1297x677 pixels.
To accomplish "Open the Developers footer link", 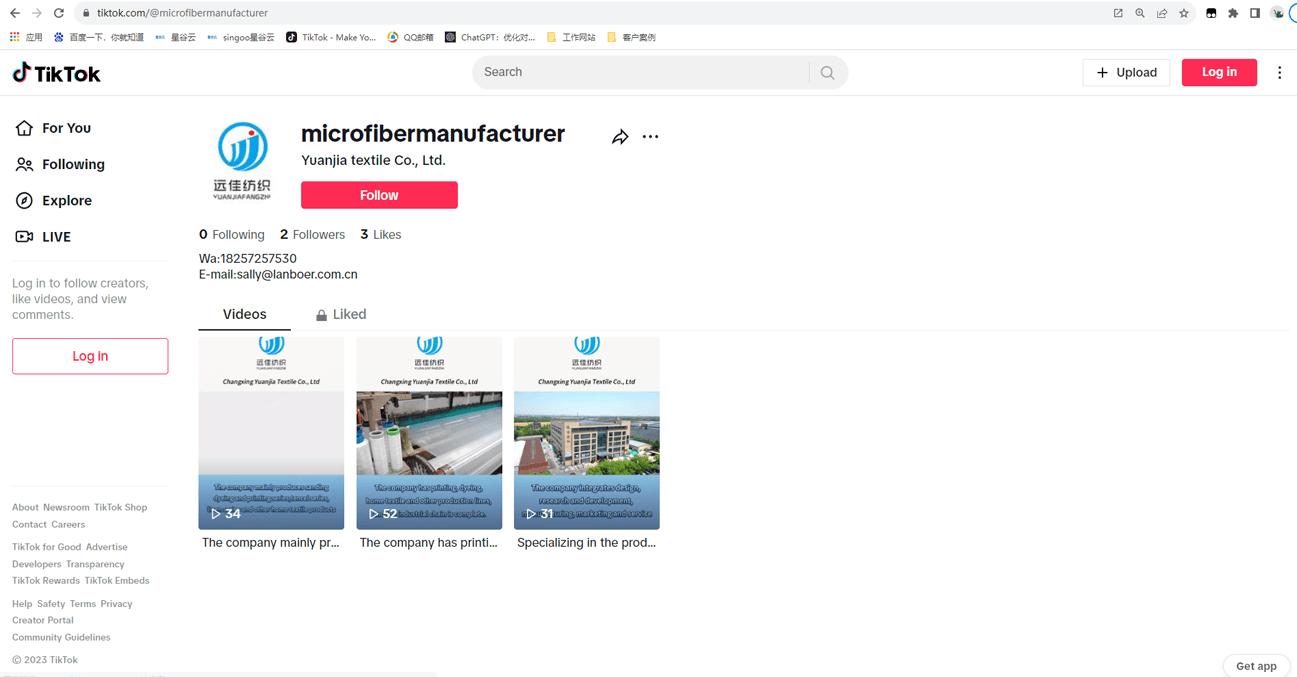I will click(x=37, y=565).
